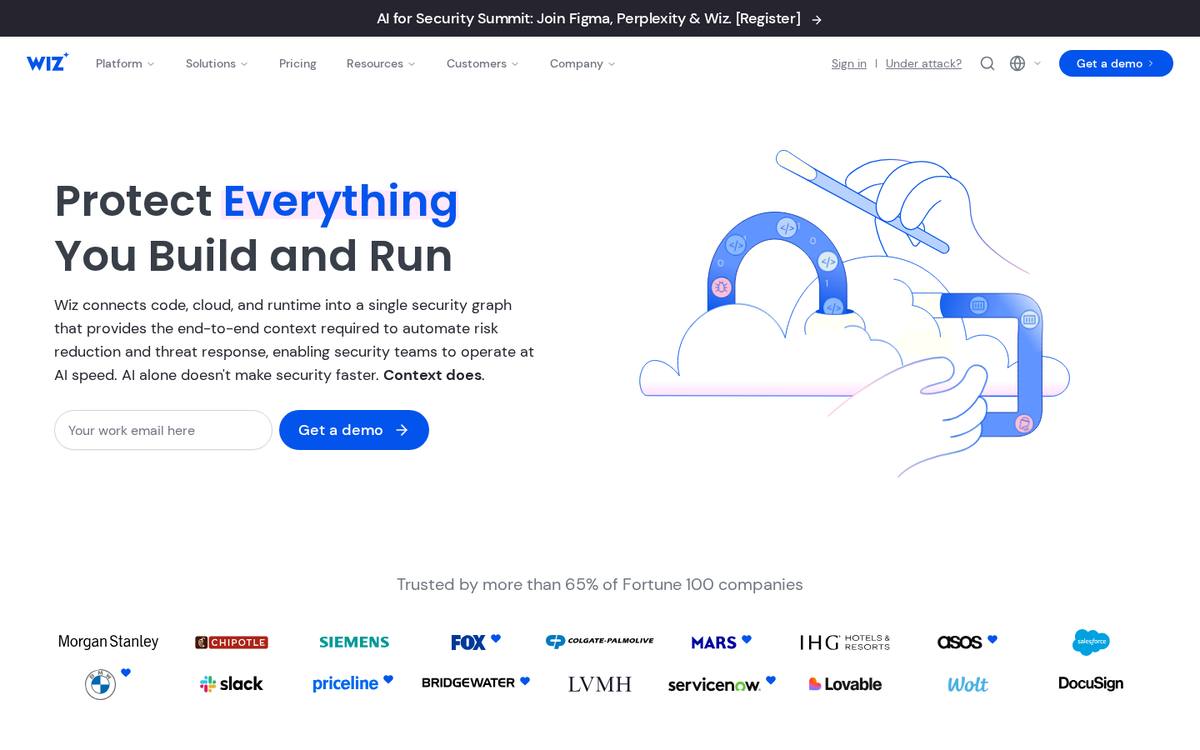
Task: Click the Wolt logo
Action: pyautogui.click(x=967, y=684)
